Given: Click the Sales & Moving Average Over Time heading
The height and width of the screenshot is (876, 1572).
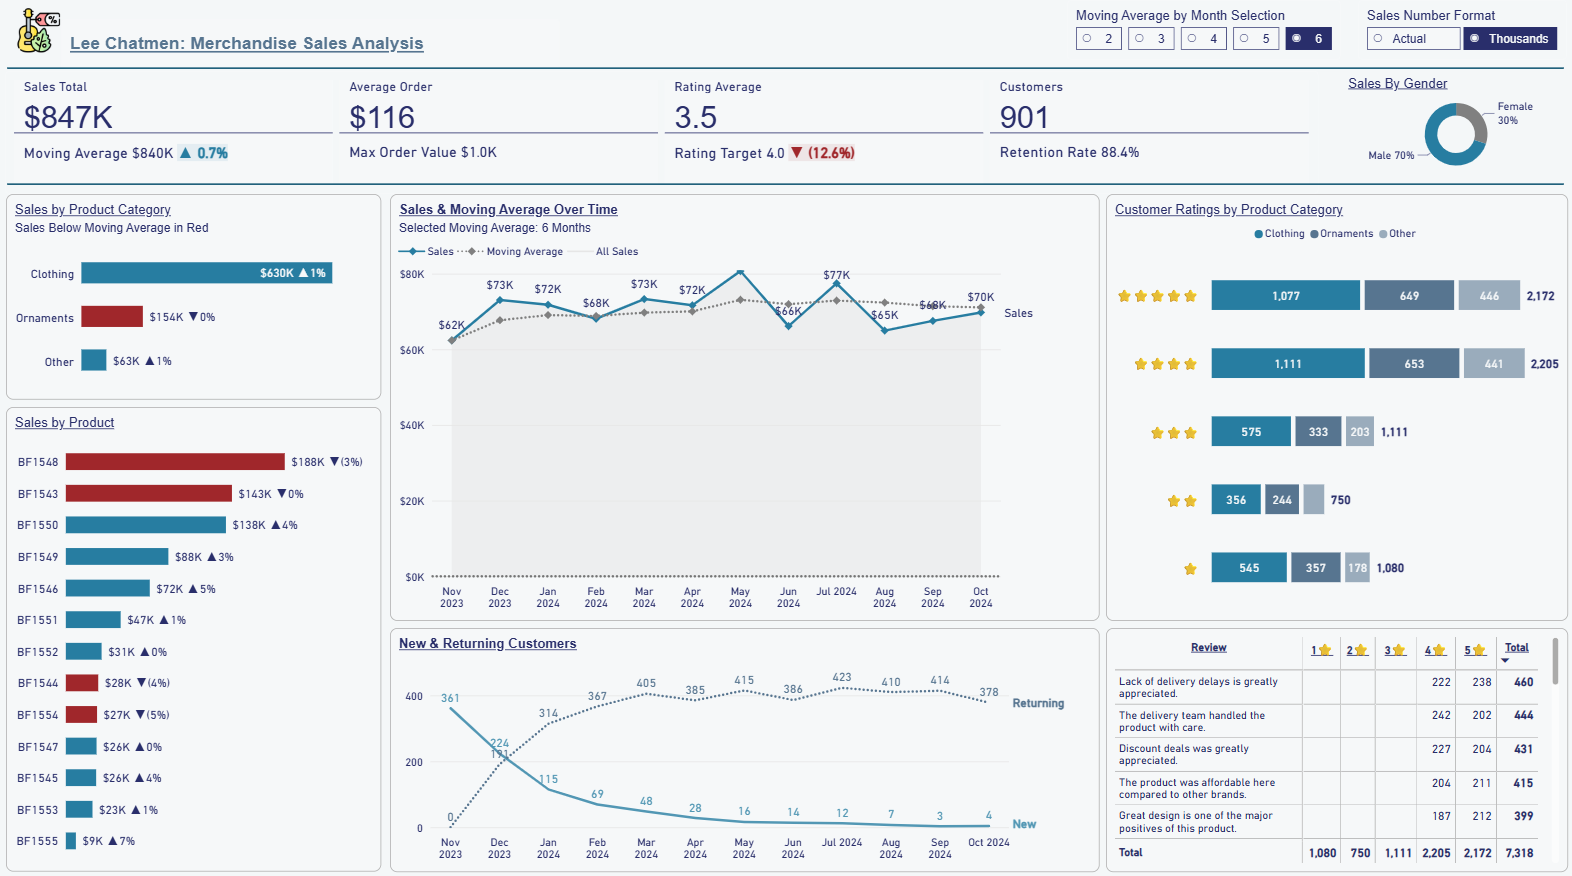Looking at the screenshot, I should tap(508, 210).
